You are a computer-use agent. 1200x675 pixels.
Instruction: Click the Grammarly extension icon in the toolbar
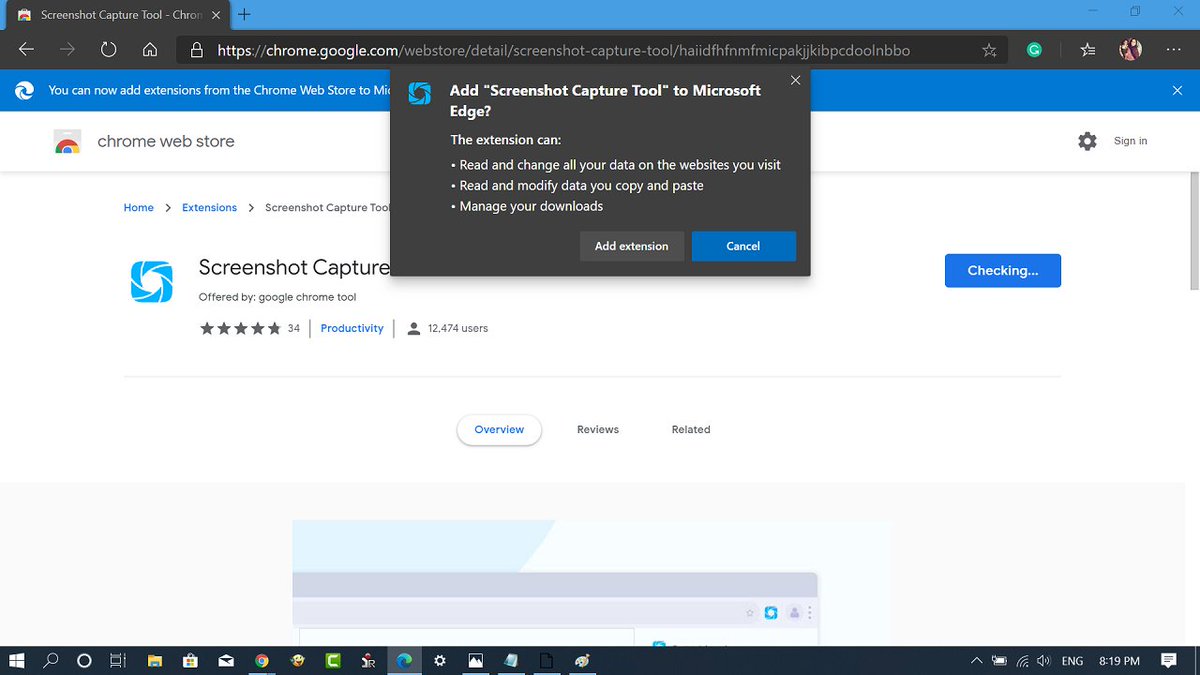tap(1034, 48)
